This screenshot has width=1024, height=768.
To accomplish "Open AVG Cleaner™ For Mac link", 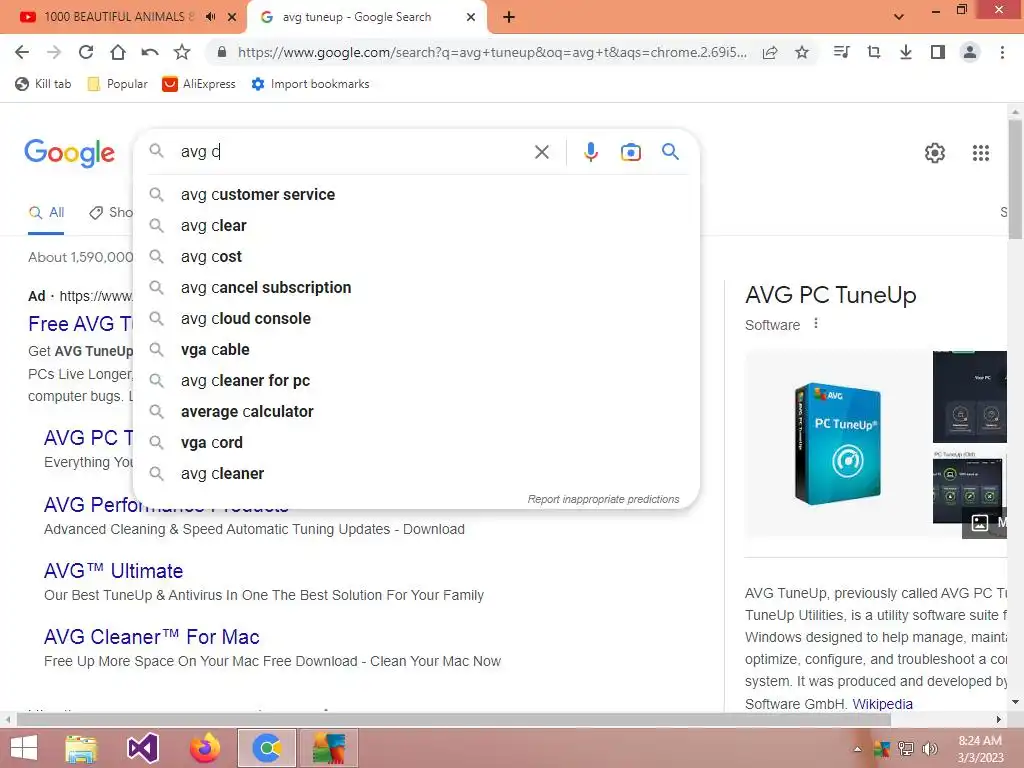I will coord(152,637).
